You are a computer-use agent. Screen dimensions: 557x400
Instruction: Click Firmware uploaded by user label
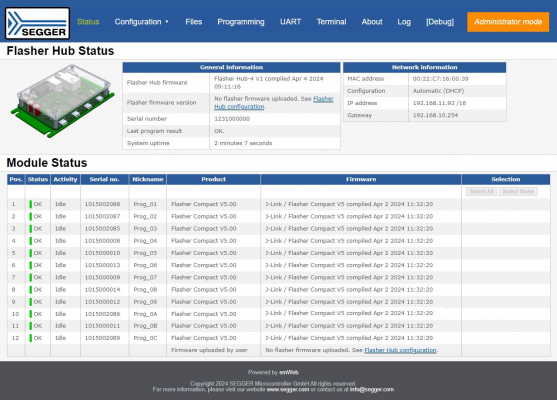(x=209, y=350)
